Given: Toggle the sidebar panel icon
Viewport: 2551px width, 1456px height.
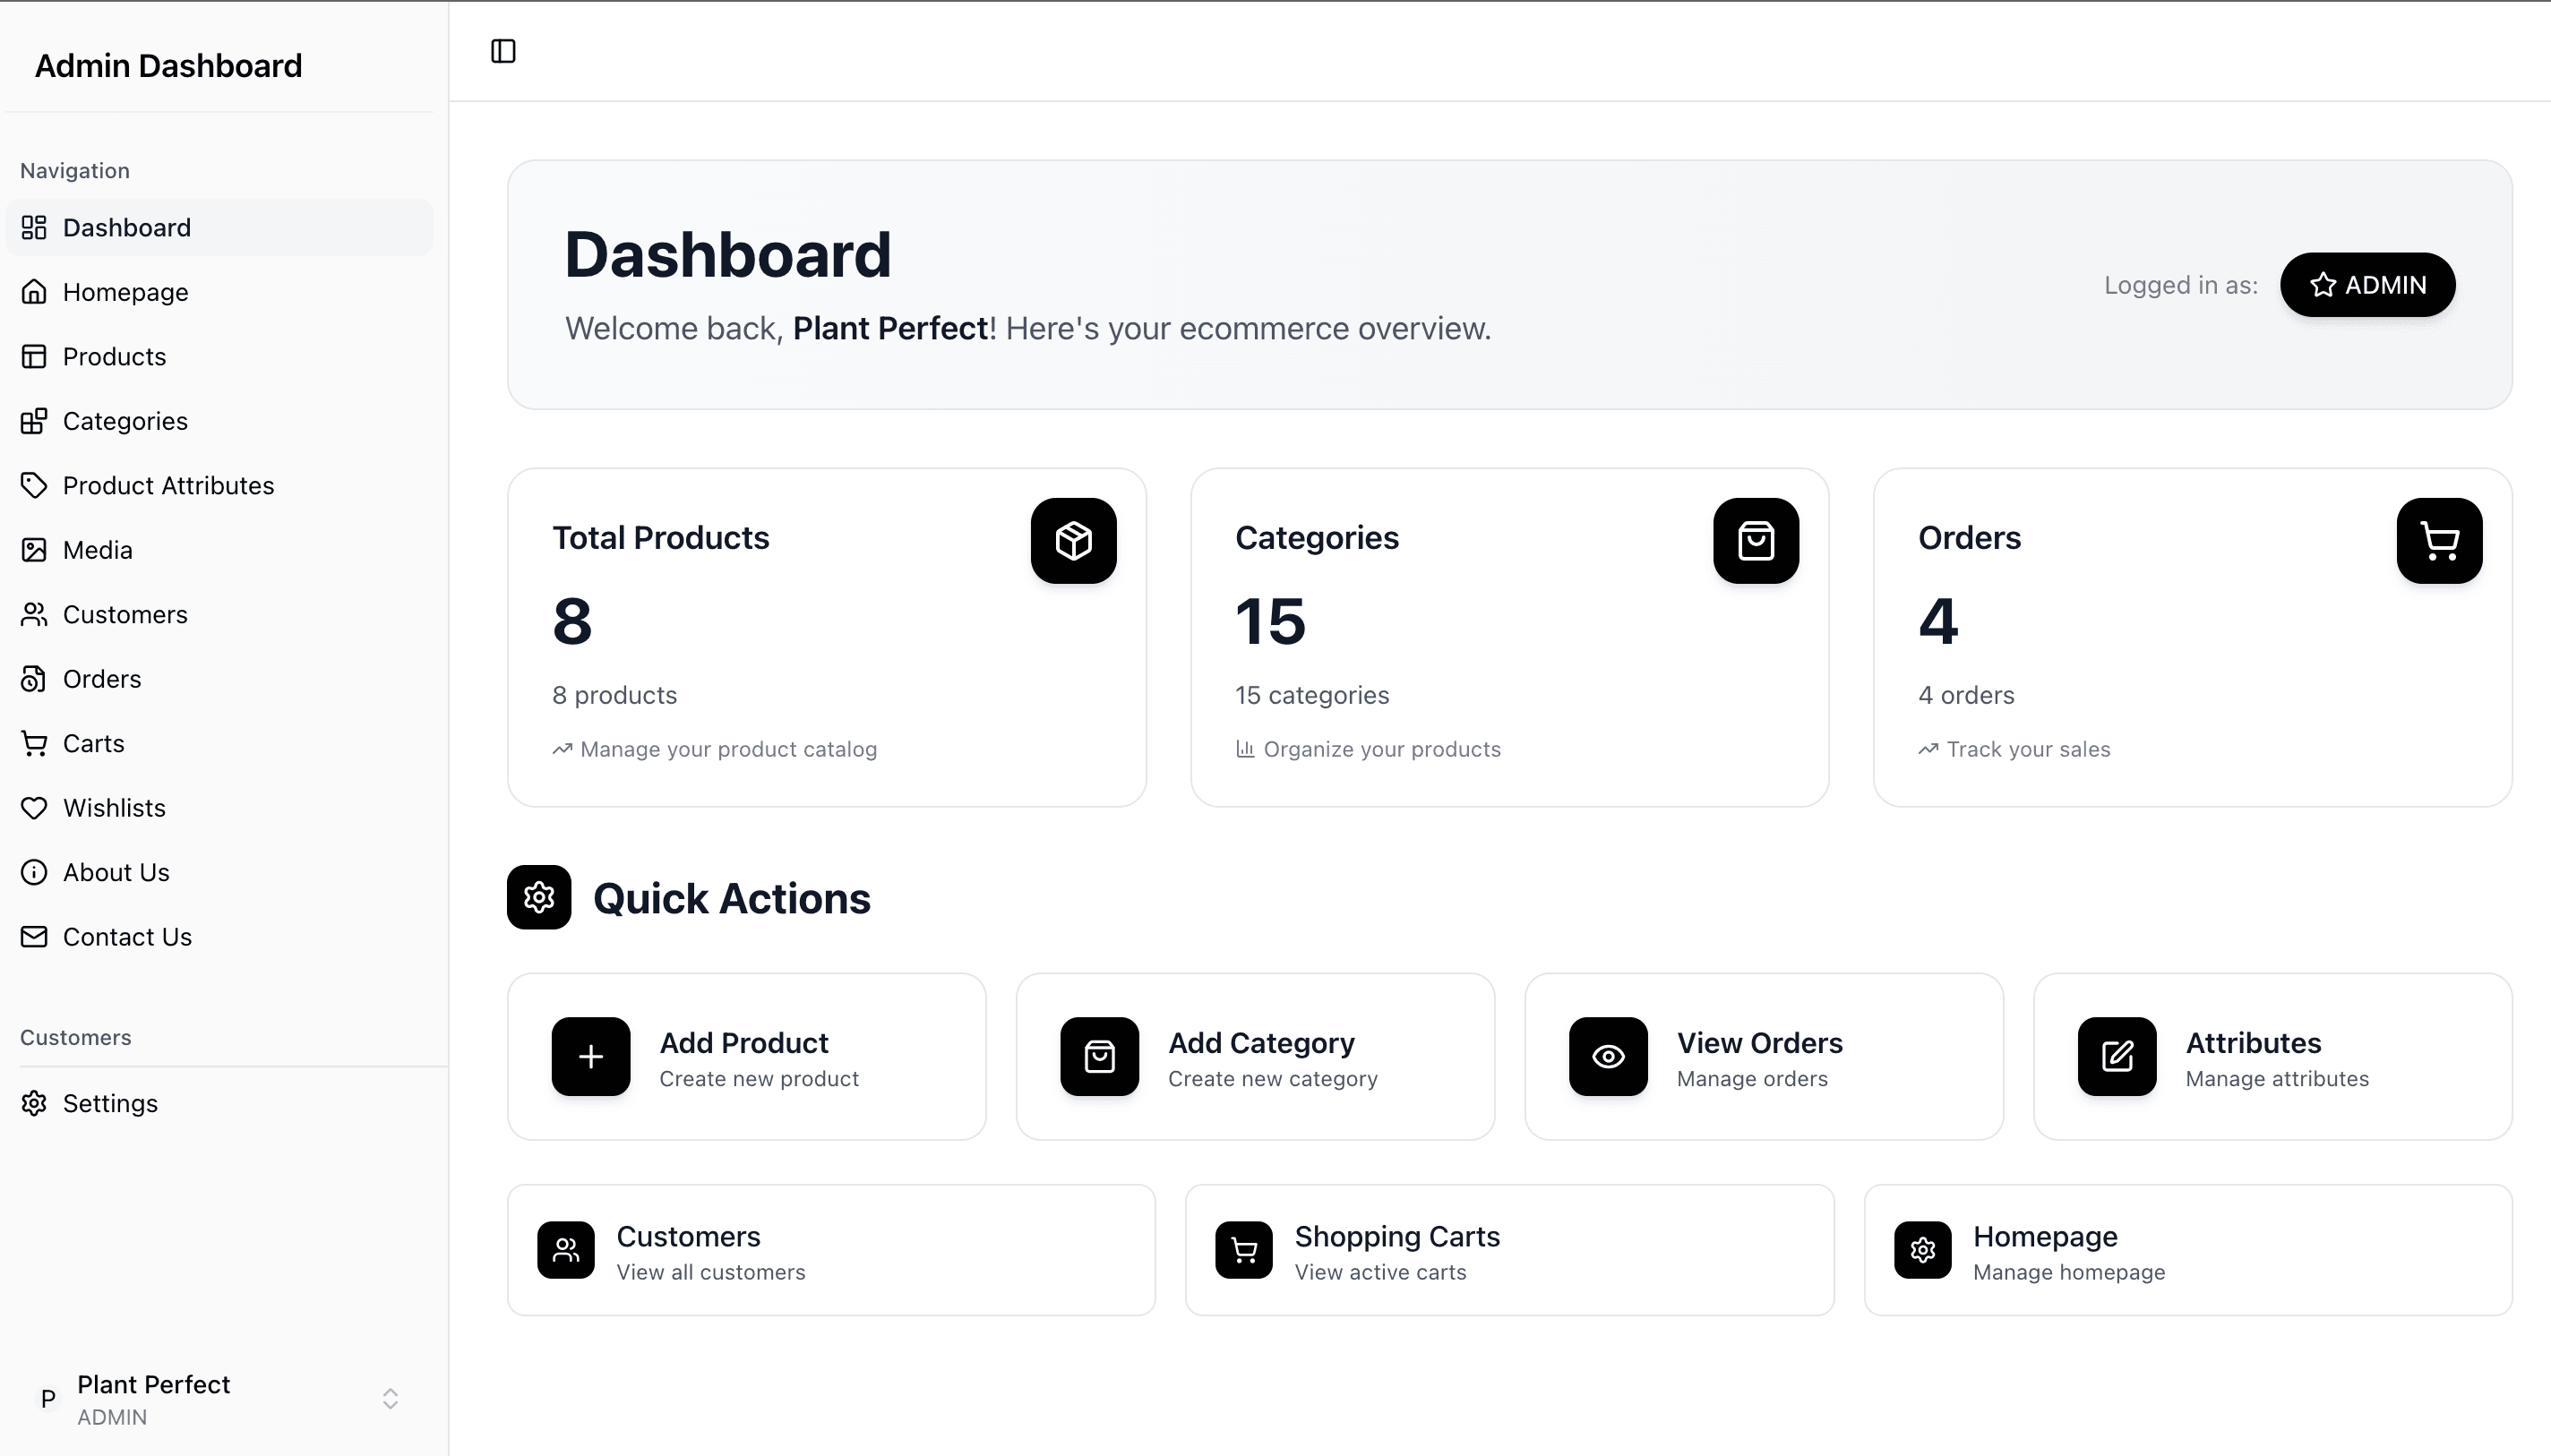Looking at the screenshot, I should click(x=503, y=51).
